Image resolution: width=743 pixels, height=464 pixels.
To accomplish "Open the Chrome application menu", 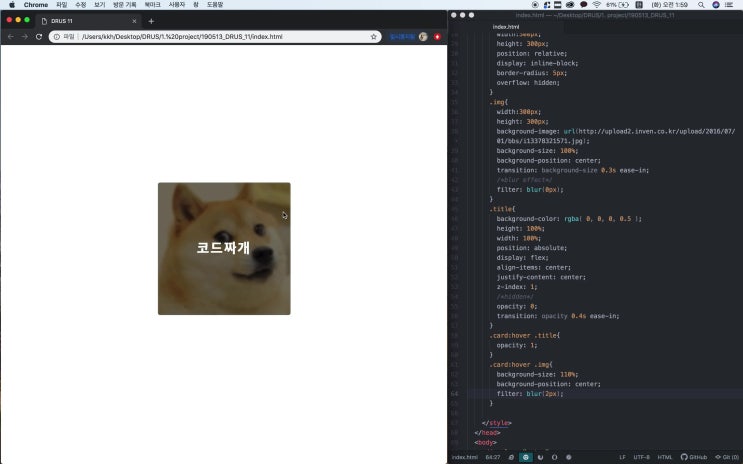I will click(36, 5).
